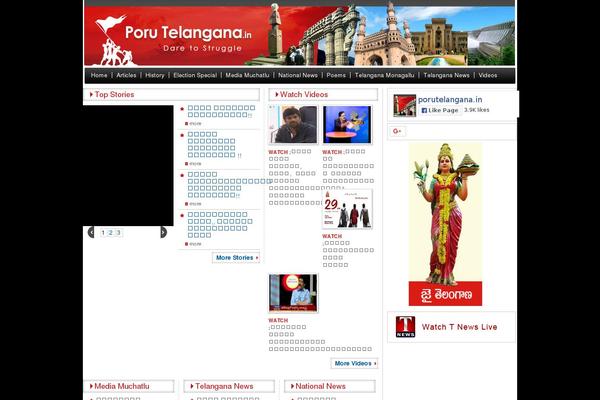Viewport: 600px width, 400px height.
Task: Open the Home menu item
Action: 99,75
